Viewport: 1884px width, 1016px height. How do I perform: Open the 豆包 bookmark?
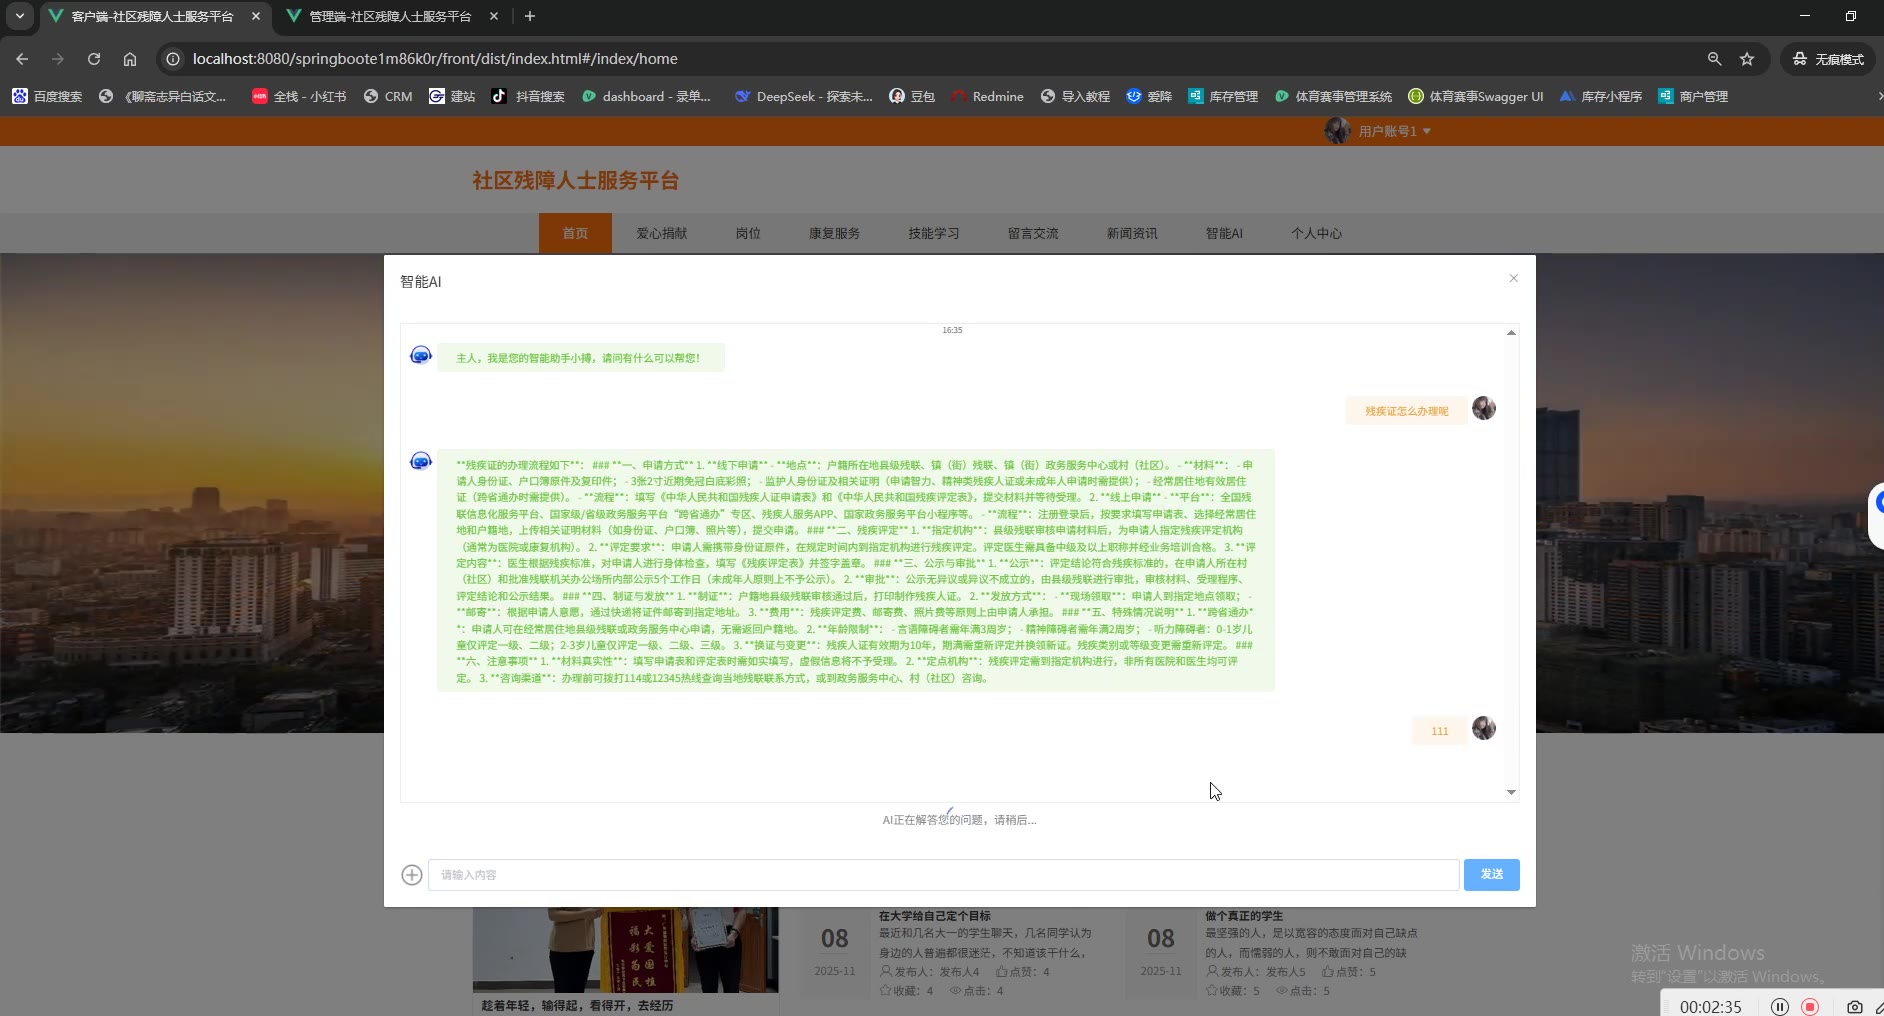coord(912,96)
